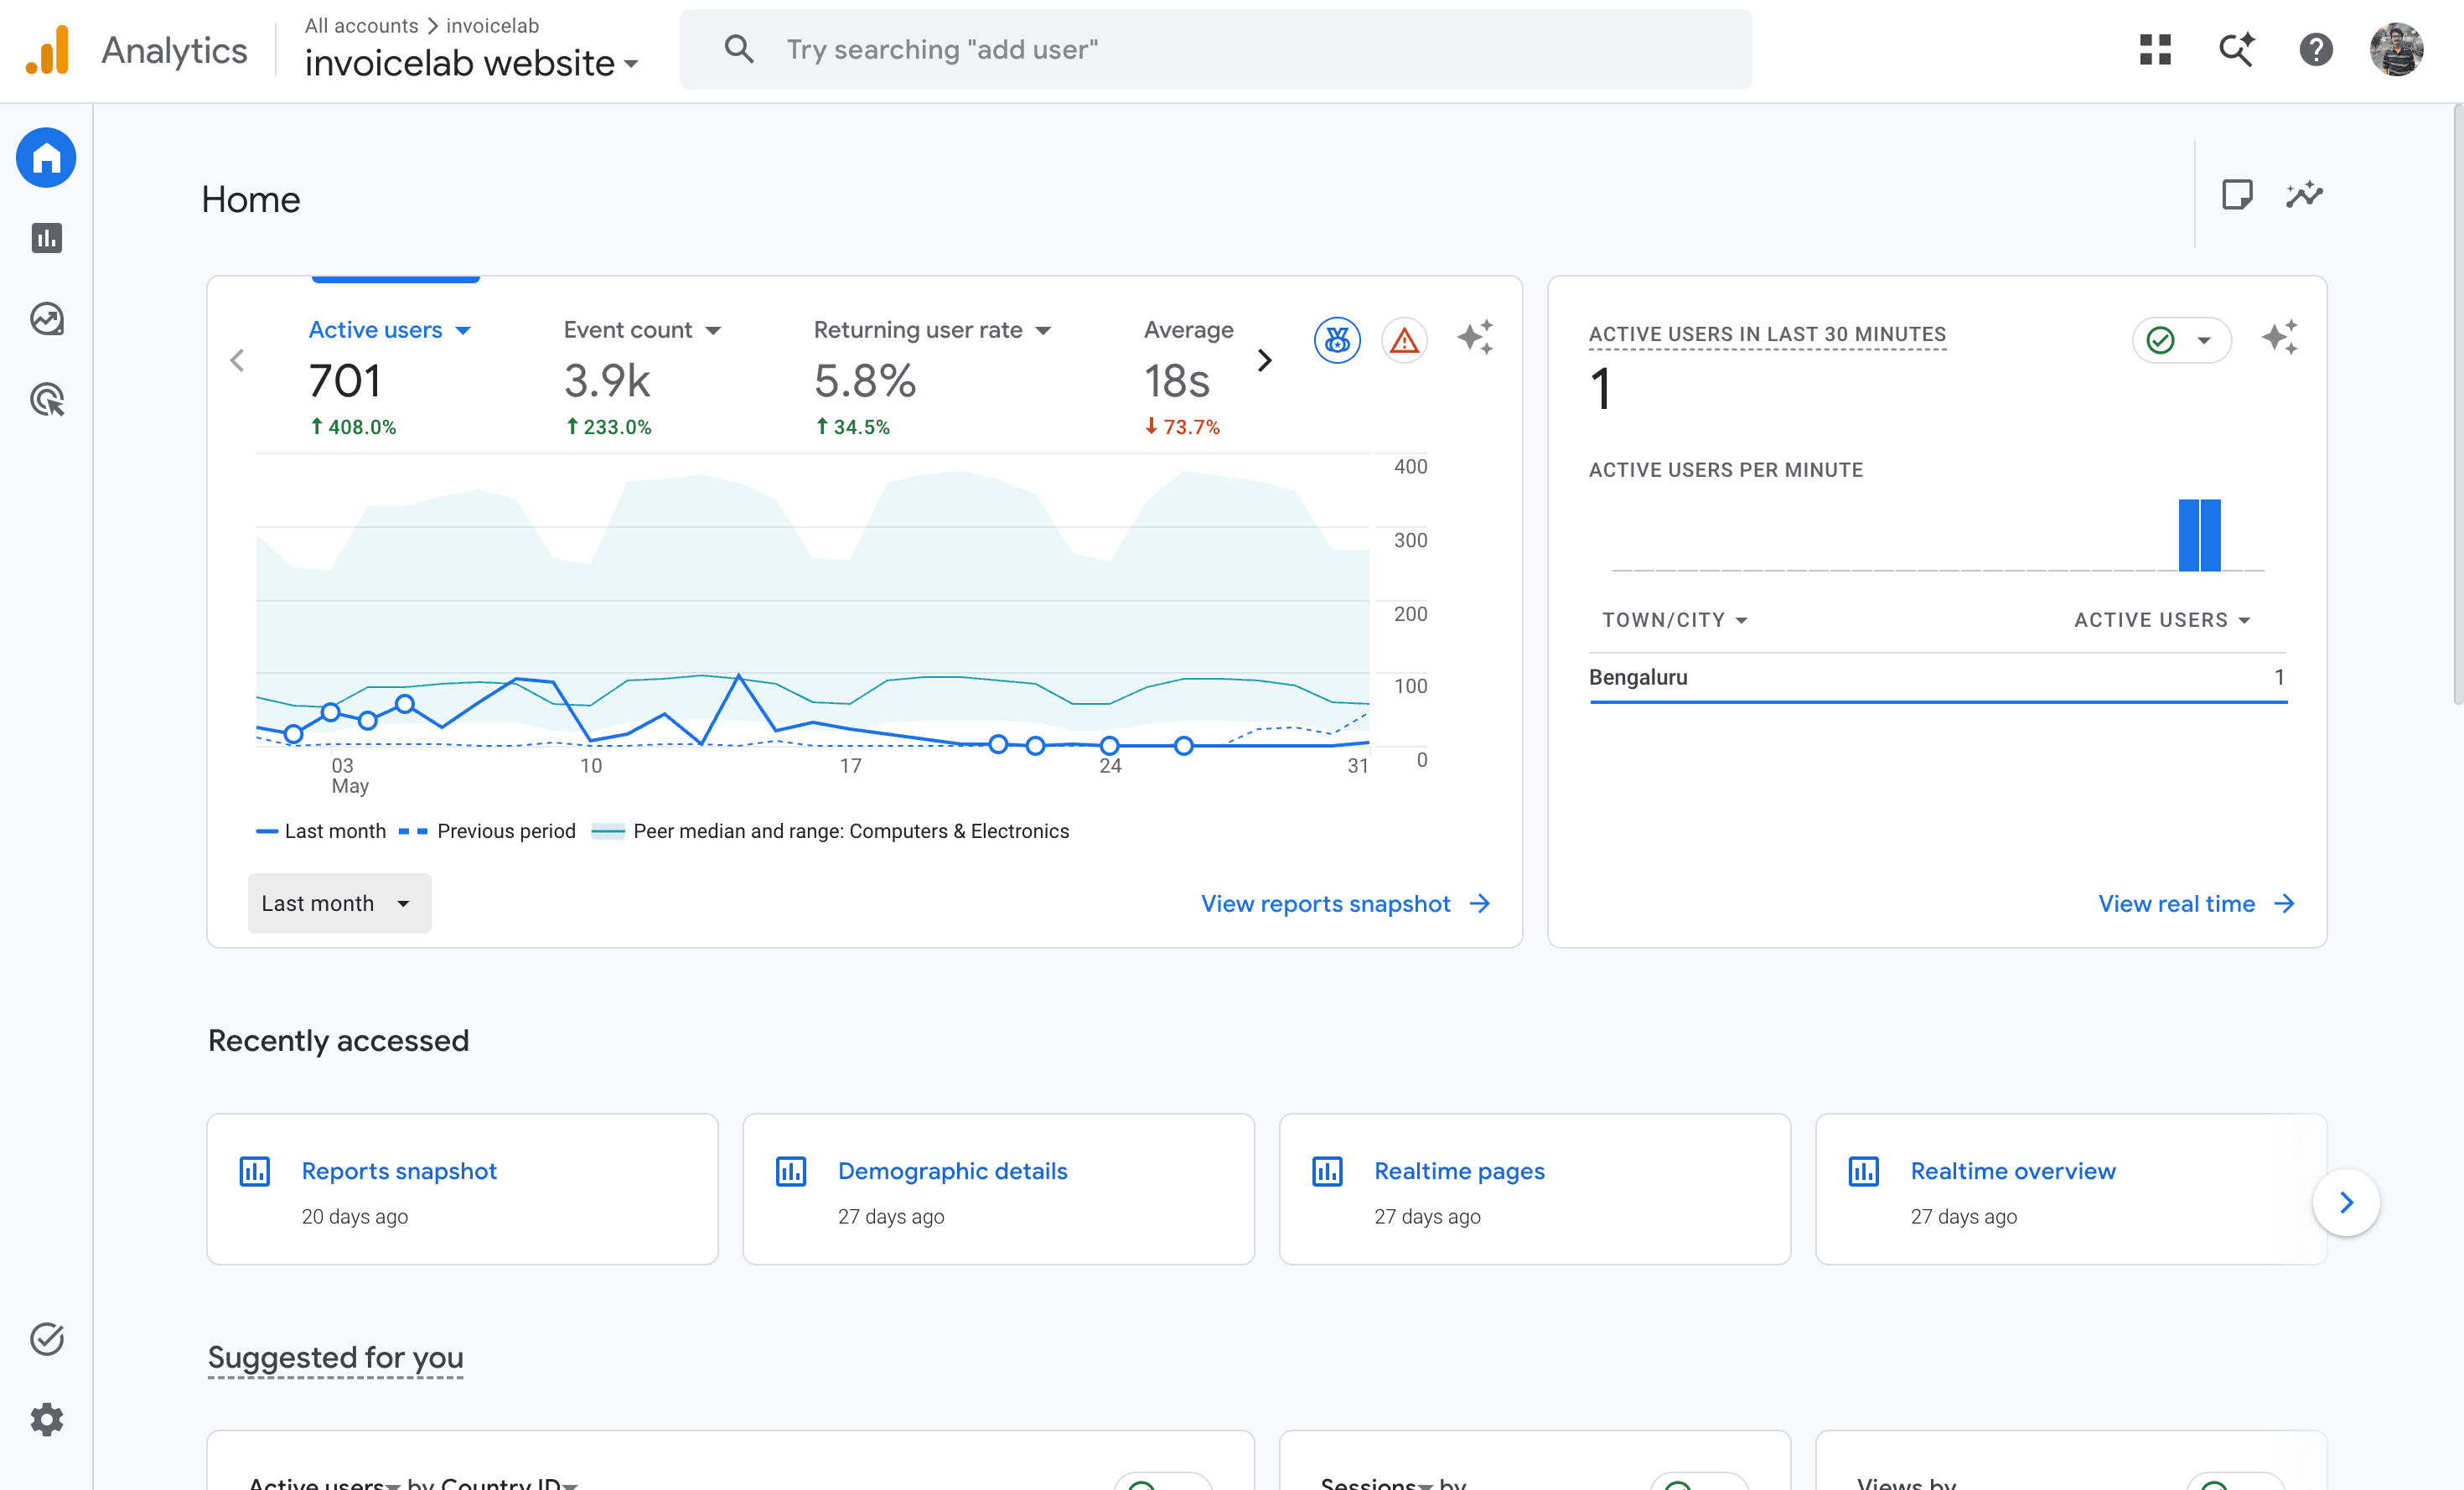Click the 73.7% average decrease value
Viewport: 2464px width, 1490px height.
[1182, 427]
